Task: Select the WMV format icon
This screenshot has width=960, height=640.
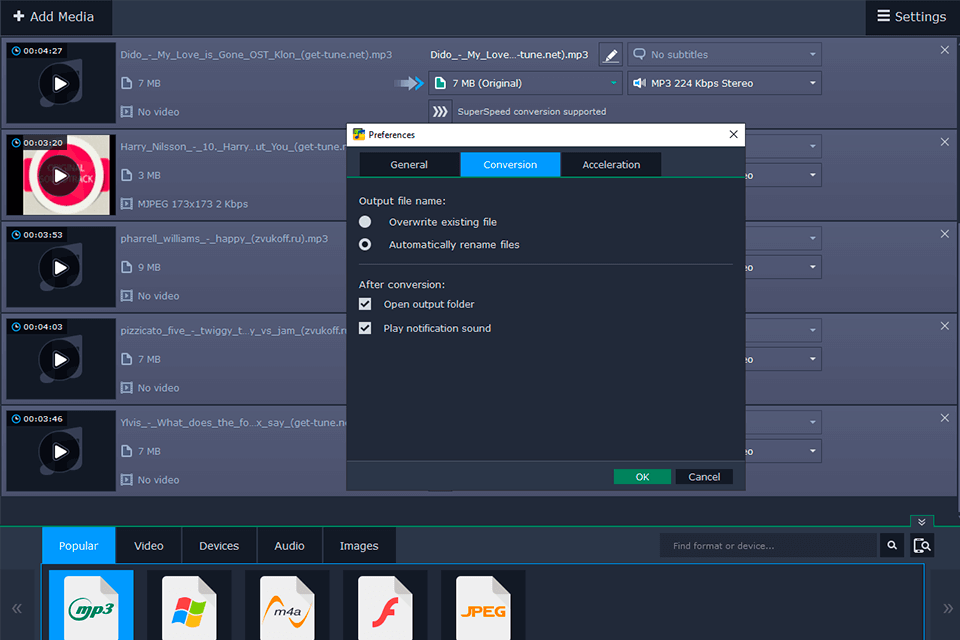Action: (188, 605)
